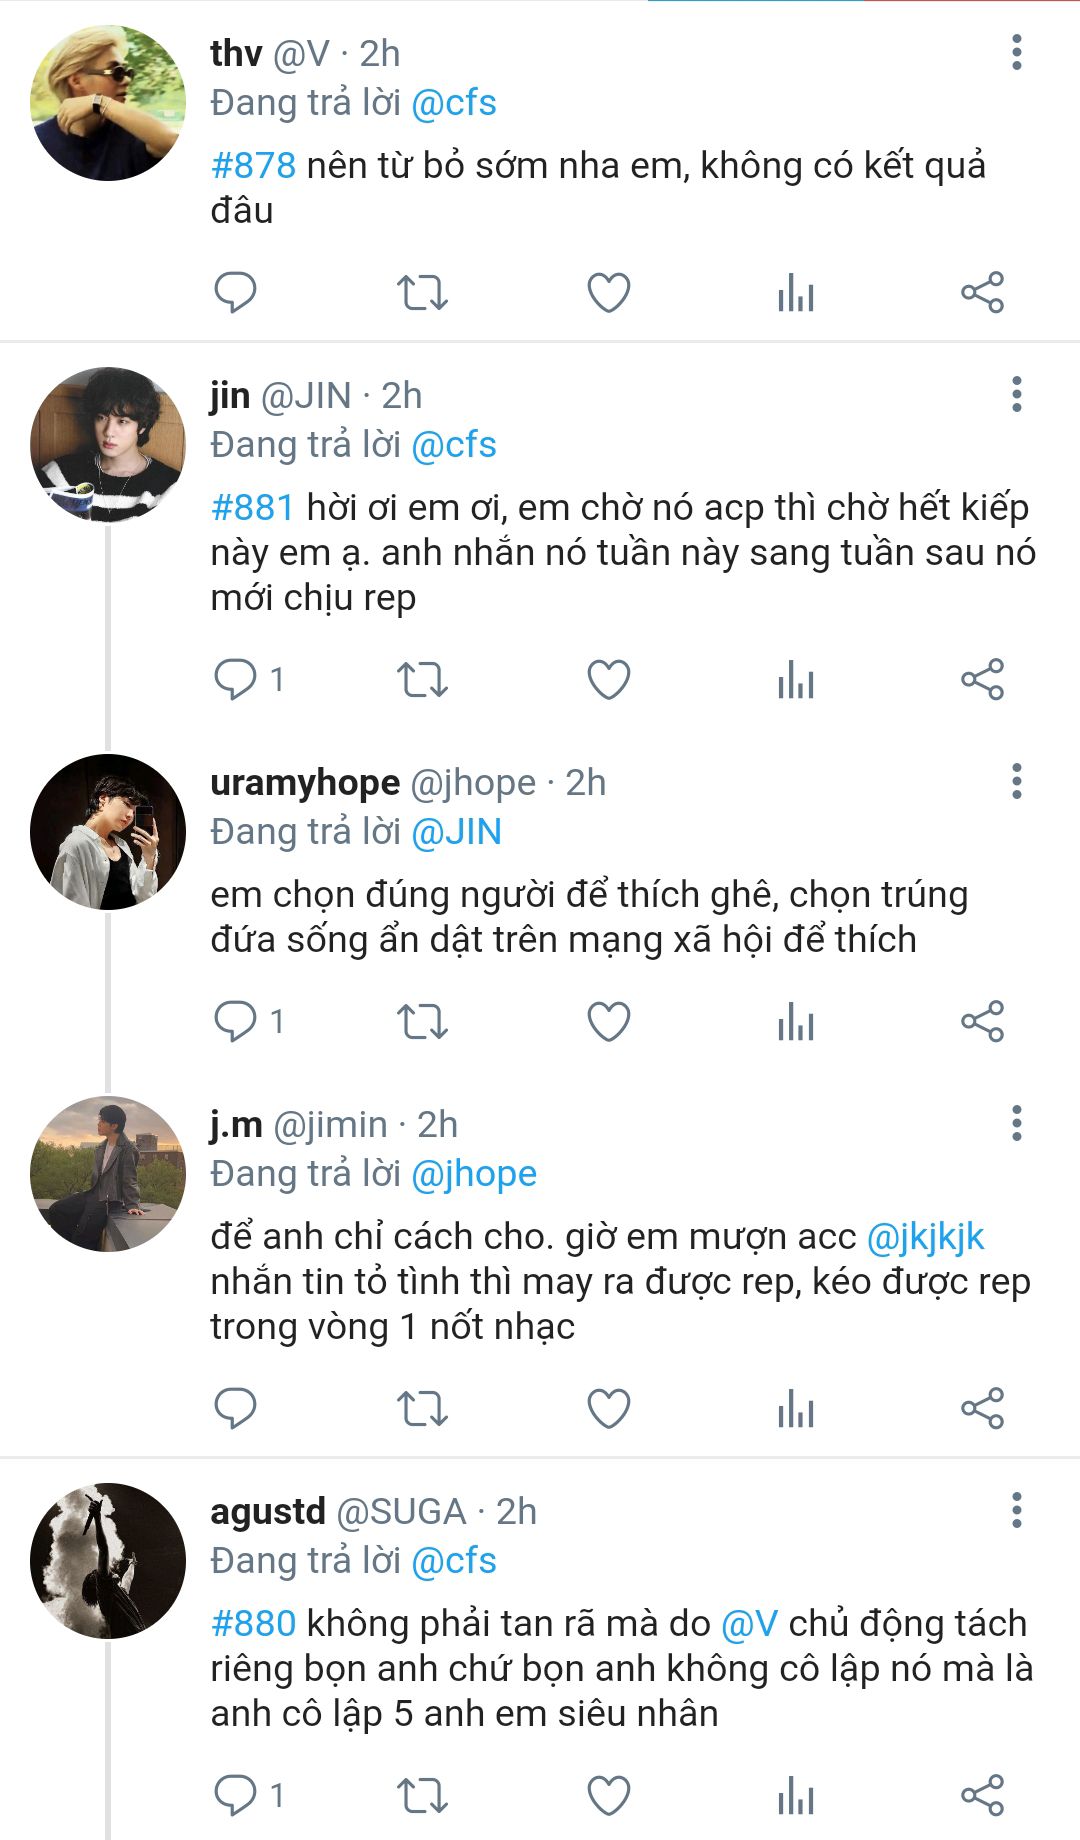Reply to uramyhope's tweet
The height and width of the screenshot is (1840, 1080).
point(236,1022)
